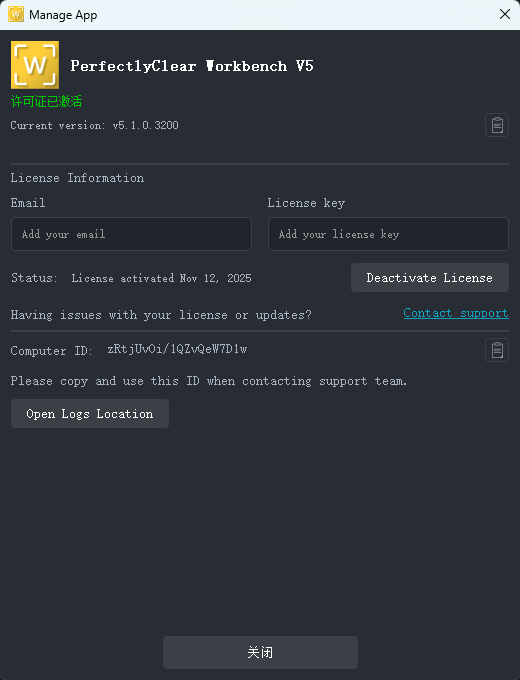This screenshot has width=520, height=680.
Task: Click the Email field label
Action: pyautogui.click(x=28, y=203)
